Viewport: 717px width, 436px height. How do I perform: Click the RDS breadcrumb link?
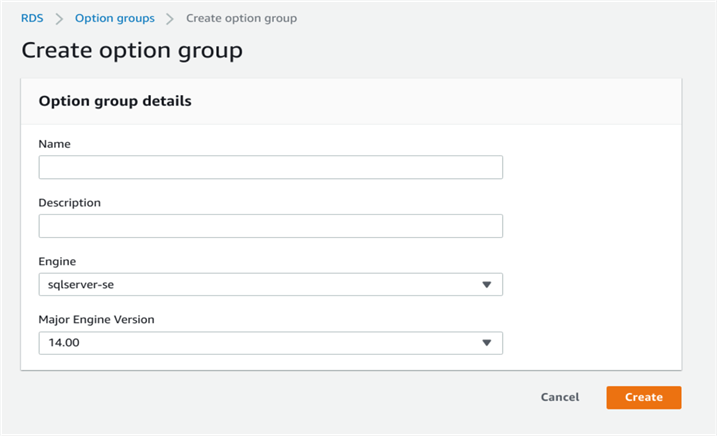pyautogui.click(x=32, y=18)
